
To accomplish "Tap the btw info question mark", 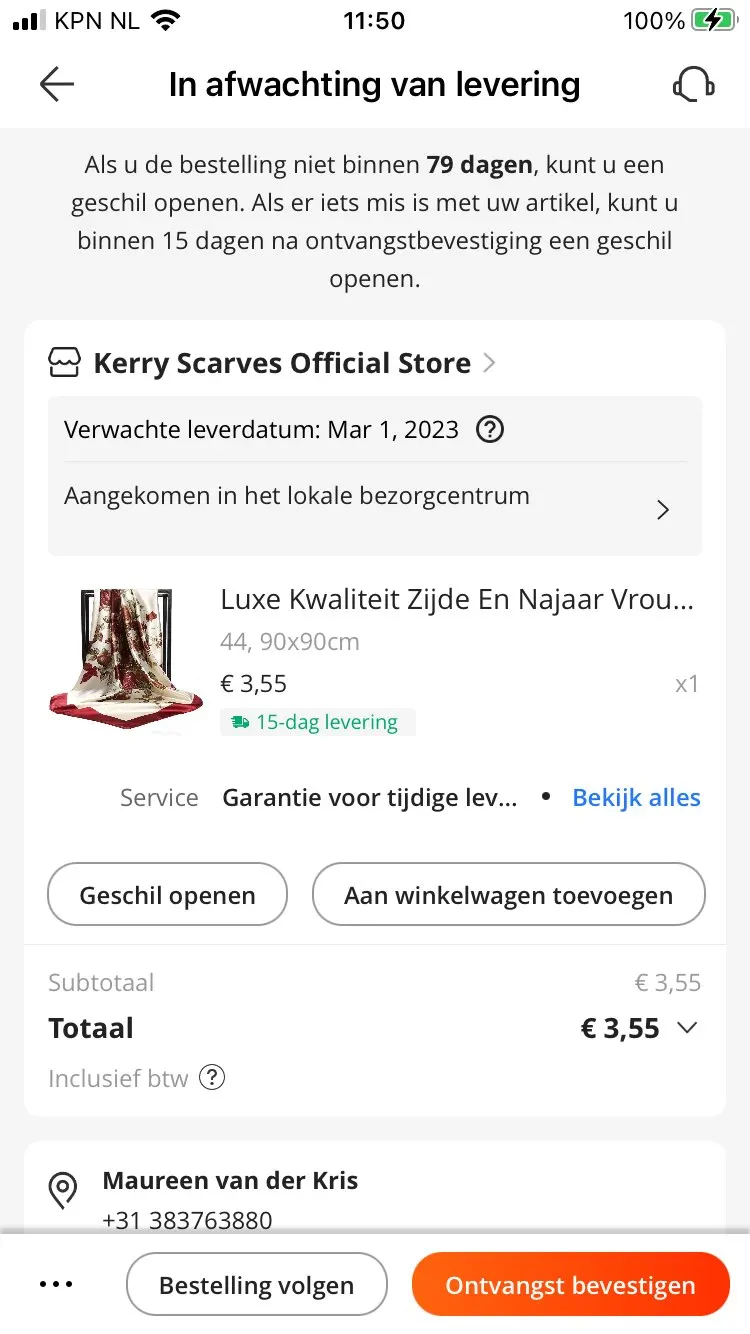I will 212,1078.
